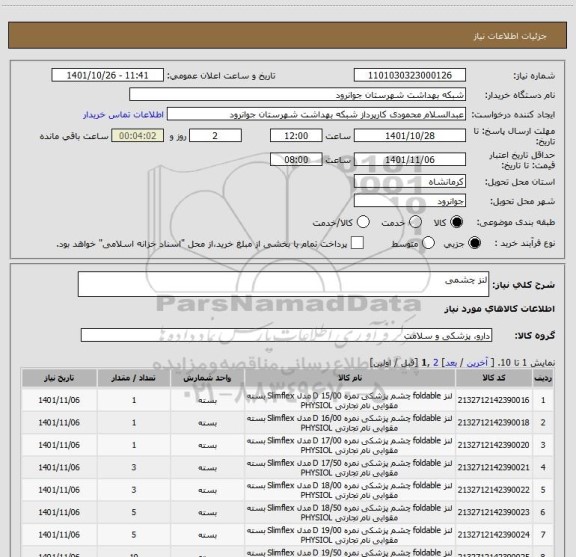Click the province field کرمانشاه
The height and width of the screenshot is (557, 576).
pyautogui.click(x=410, y=182)
